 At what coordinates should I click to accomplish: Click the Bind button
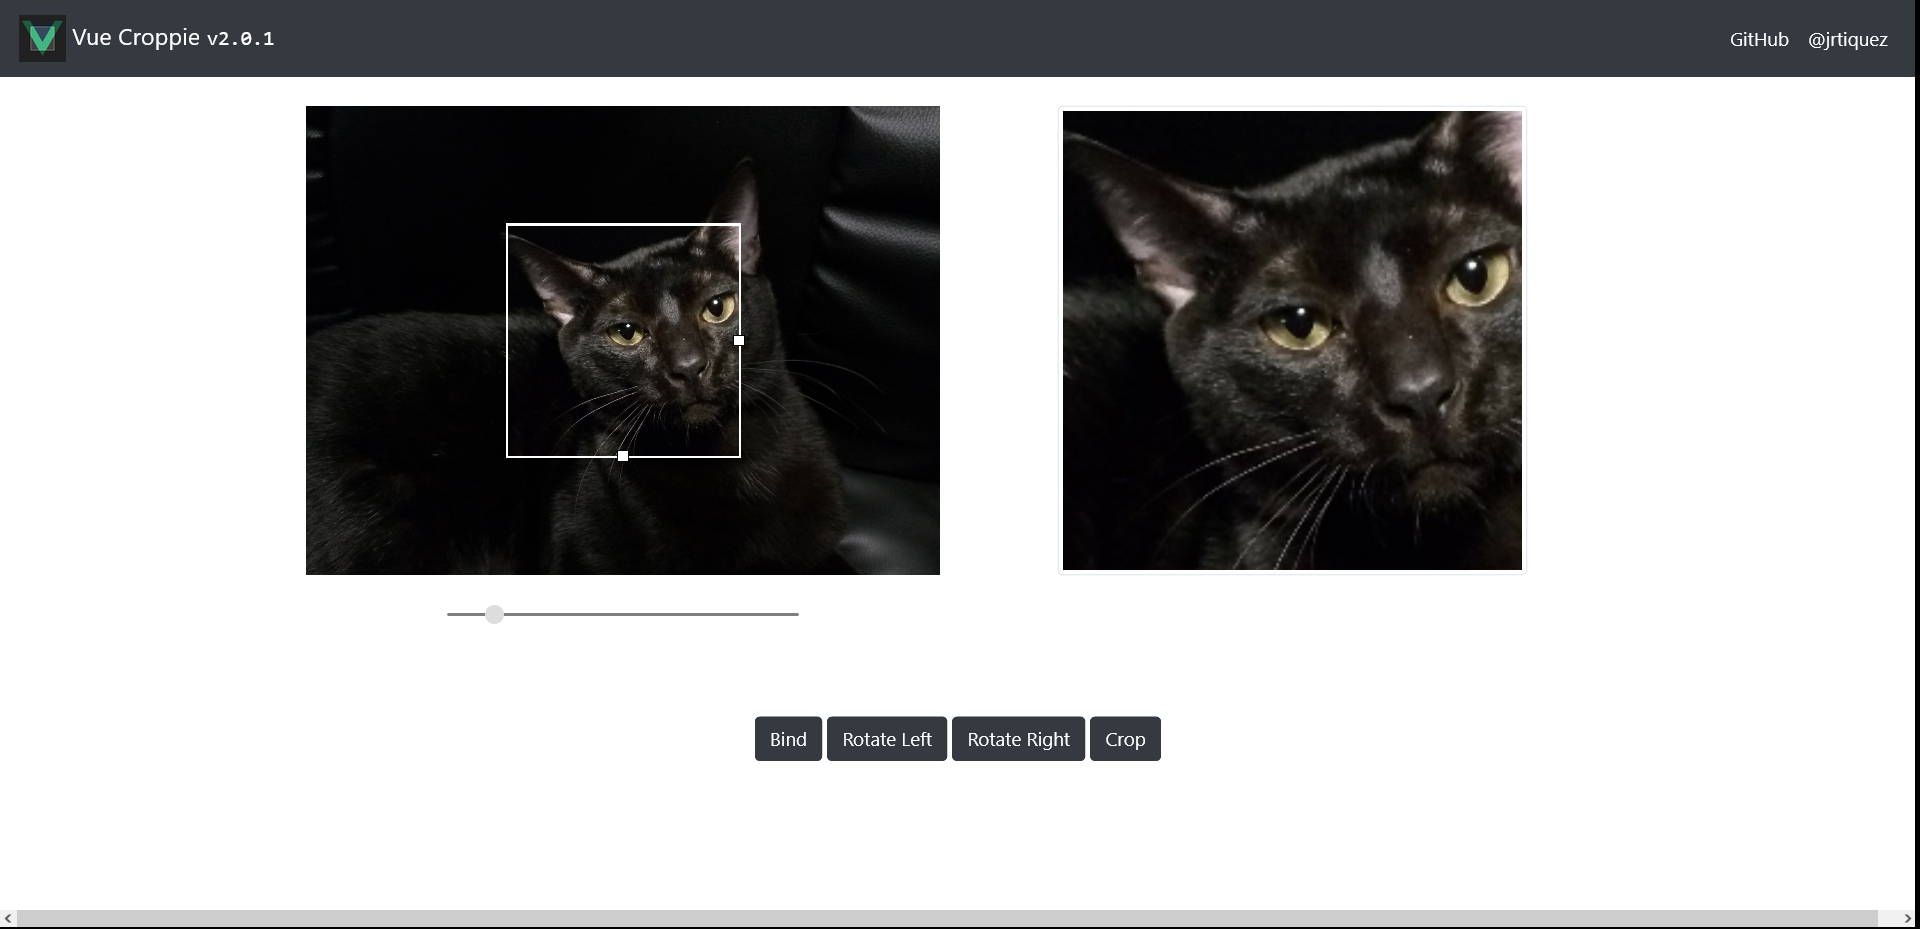point(788,739)
